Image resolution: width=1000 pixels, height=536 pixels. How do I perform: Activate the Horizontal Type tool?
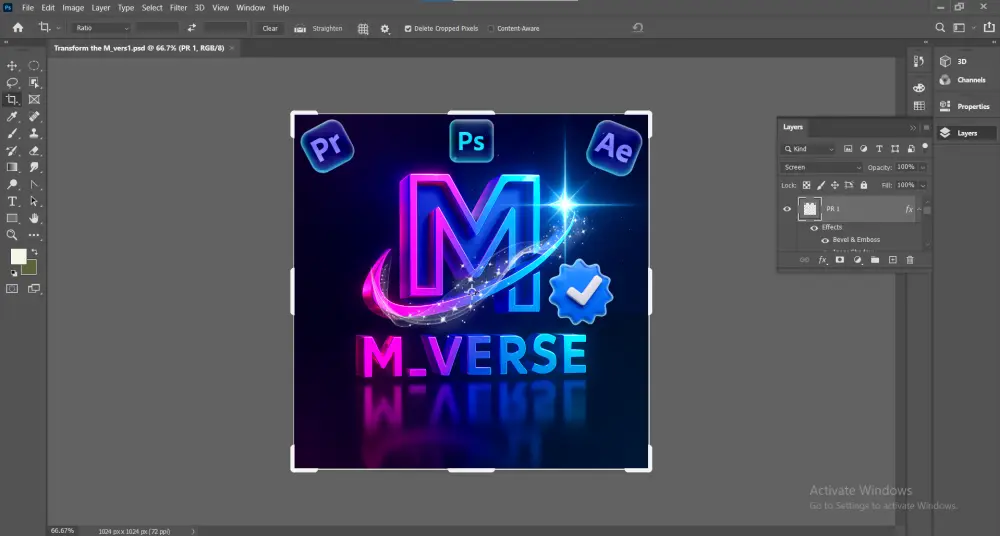point(13,201)
